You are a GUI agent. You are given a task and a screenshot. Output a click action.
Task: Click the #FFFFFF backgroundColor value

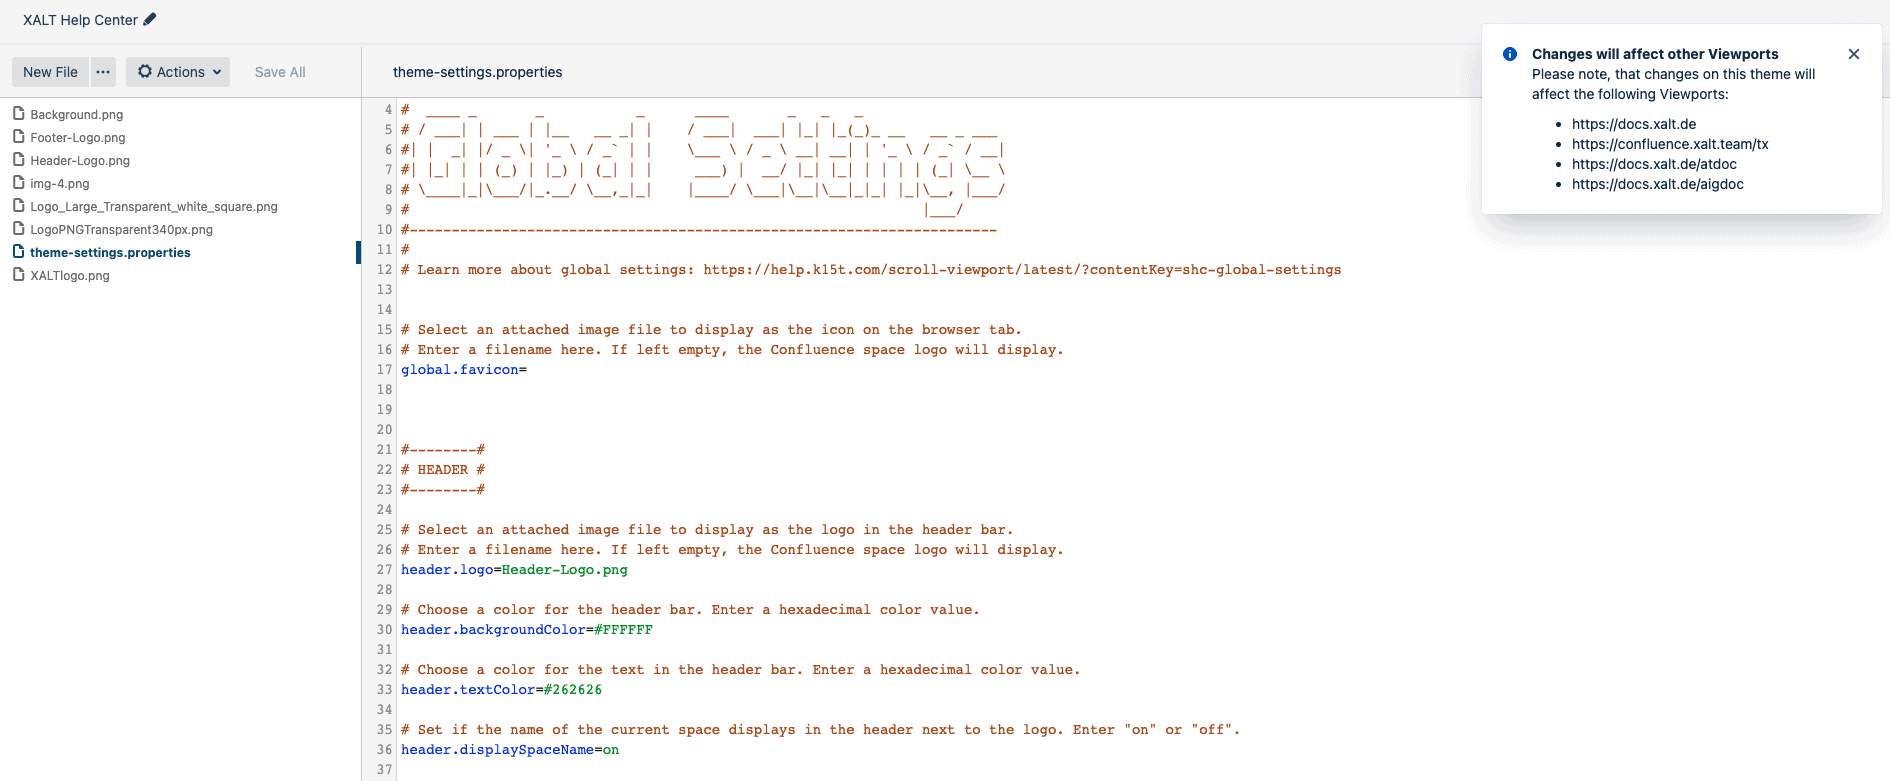(623, 630)
